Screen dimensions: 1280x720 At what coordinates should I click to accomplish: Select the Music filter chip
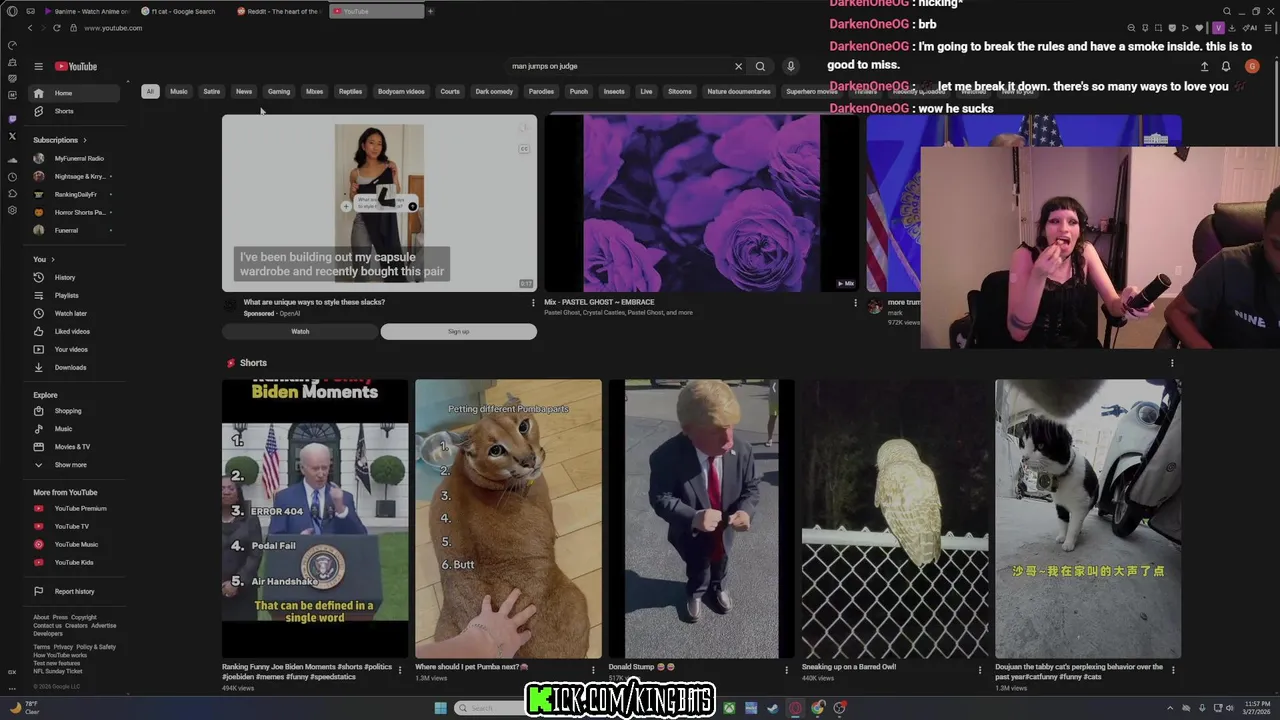pyautogui.click(x=179, y=92)
